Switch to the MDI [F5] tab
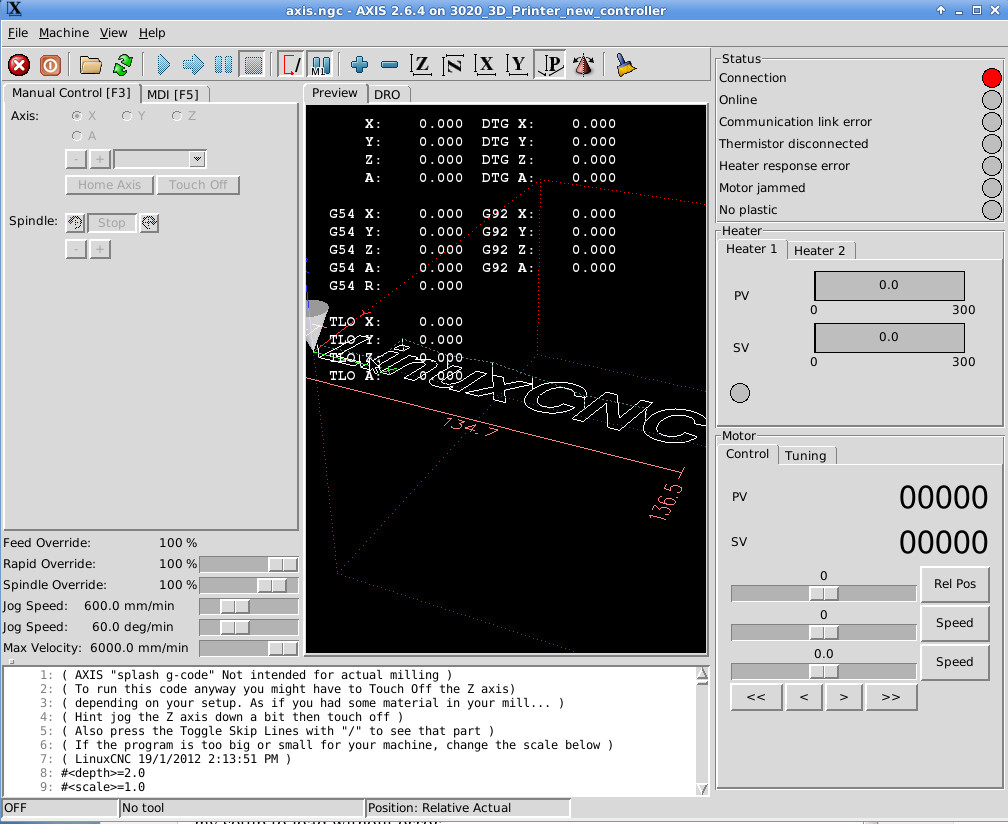Viewport: 1008px width, 824px height. (172, 94)
